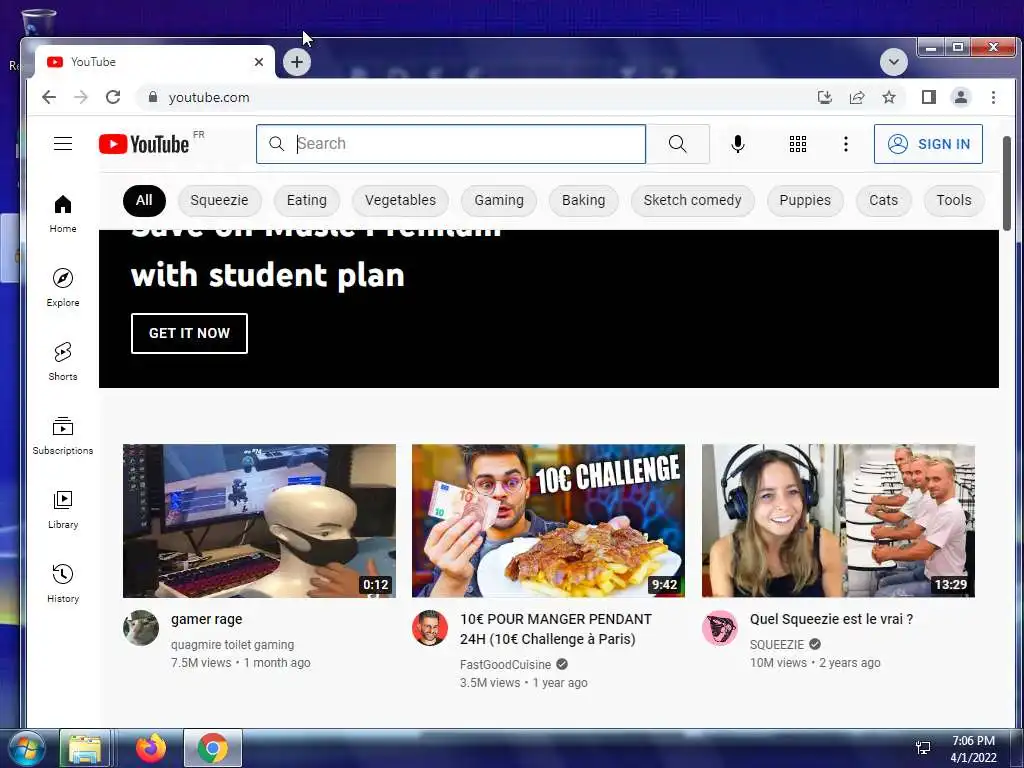The width and height of the screenshot is (1024, 768).
Task: Click the network tray icon
Action: point(923,748)
